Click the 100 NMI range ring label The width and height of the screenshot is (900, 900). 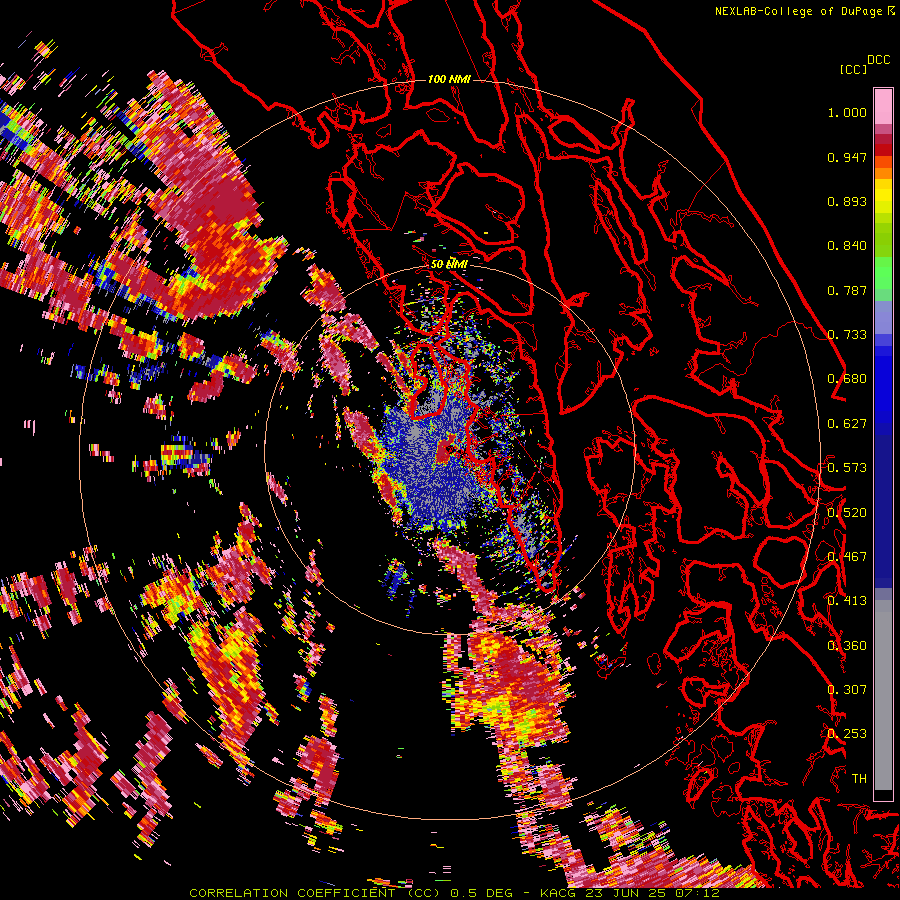point(449,79)
